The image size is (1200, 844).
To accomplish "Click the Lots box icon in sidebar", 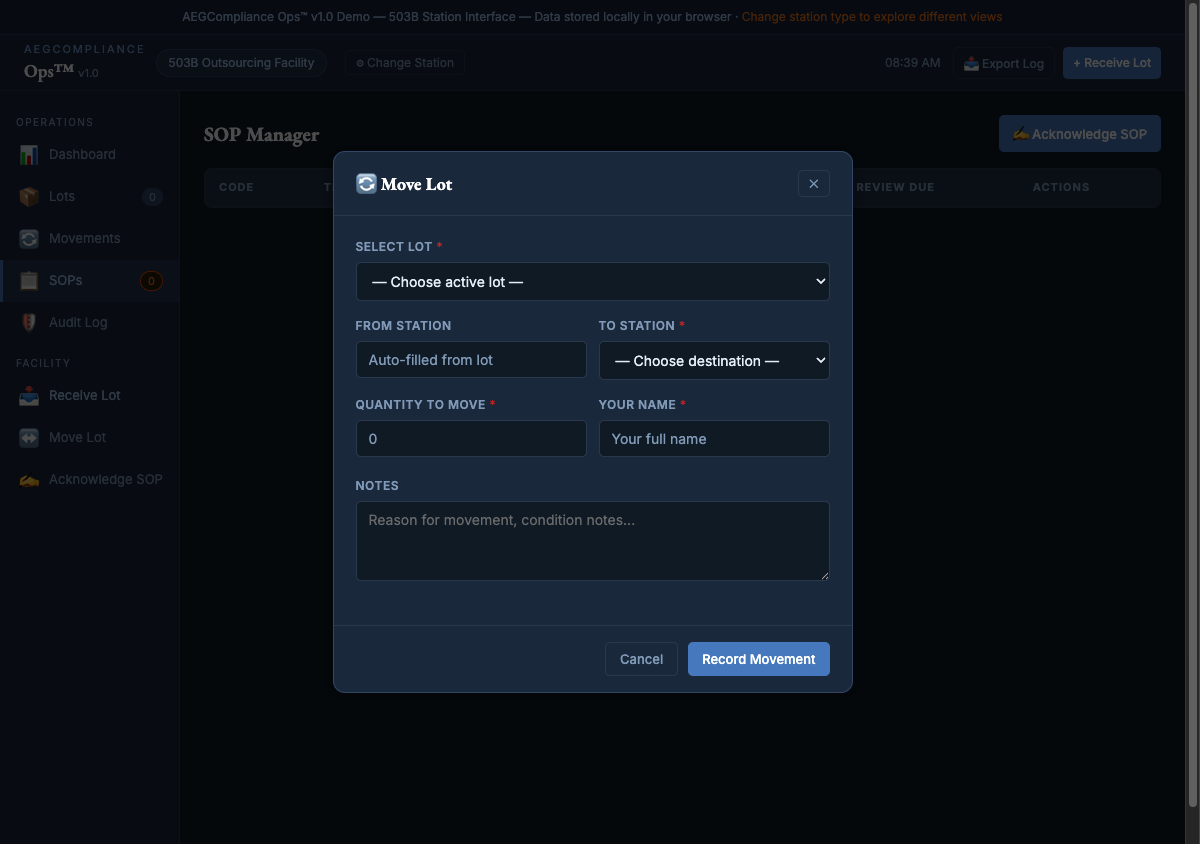I will (29, 197).
